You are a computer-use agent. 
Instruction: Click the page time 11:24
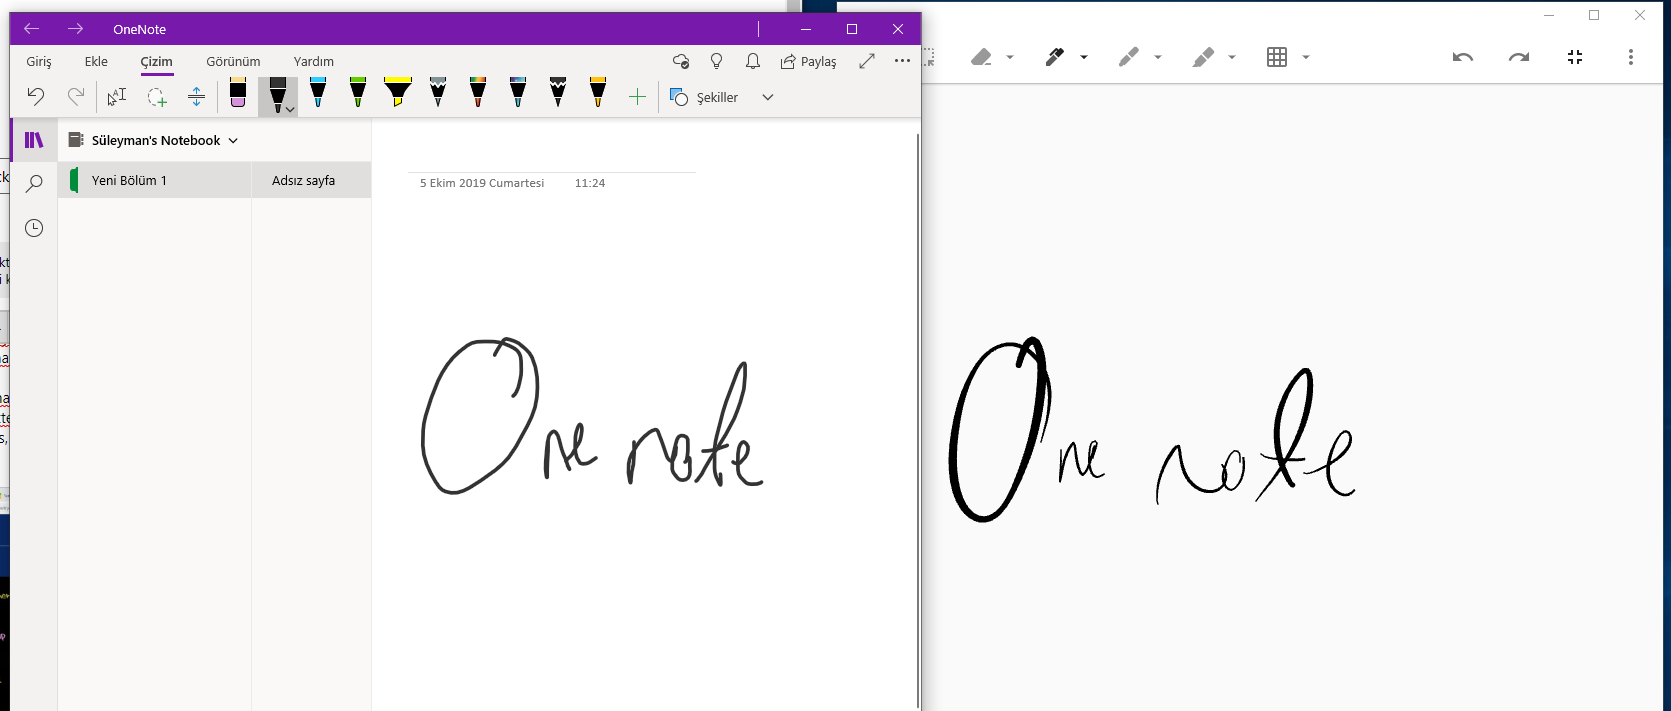(x=590, y=183)
